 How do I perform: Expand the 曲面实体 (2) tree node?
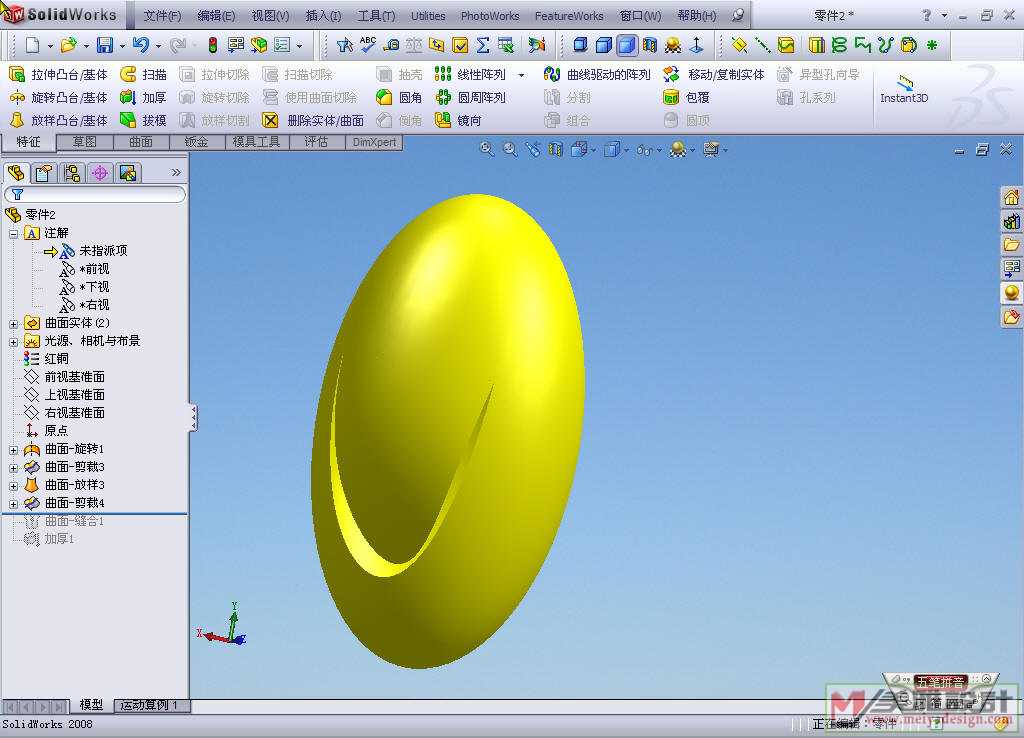point(13,324)
